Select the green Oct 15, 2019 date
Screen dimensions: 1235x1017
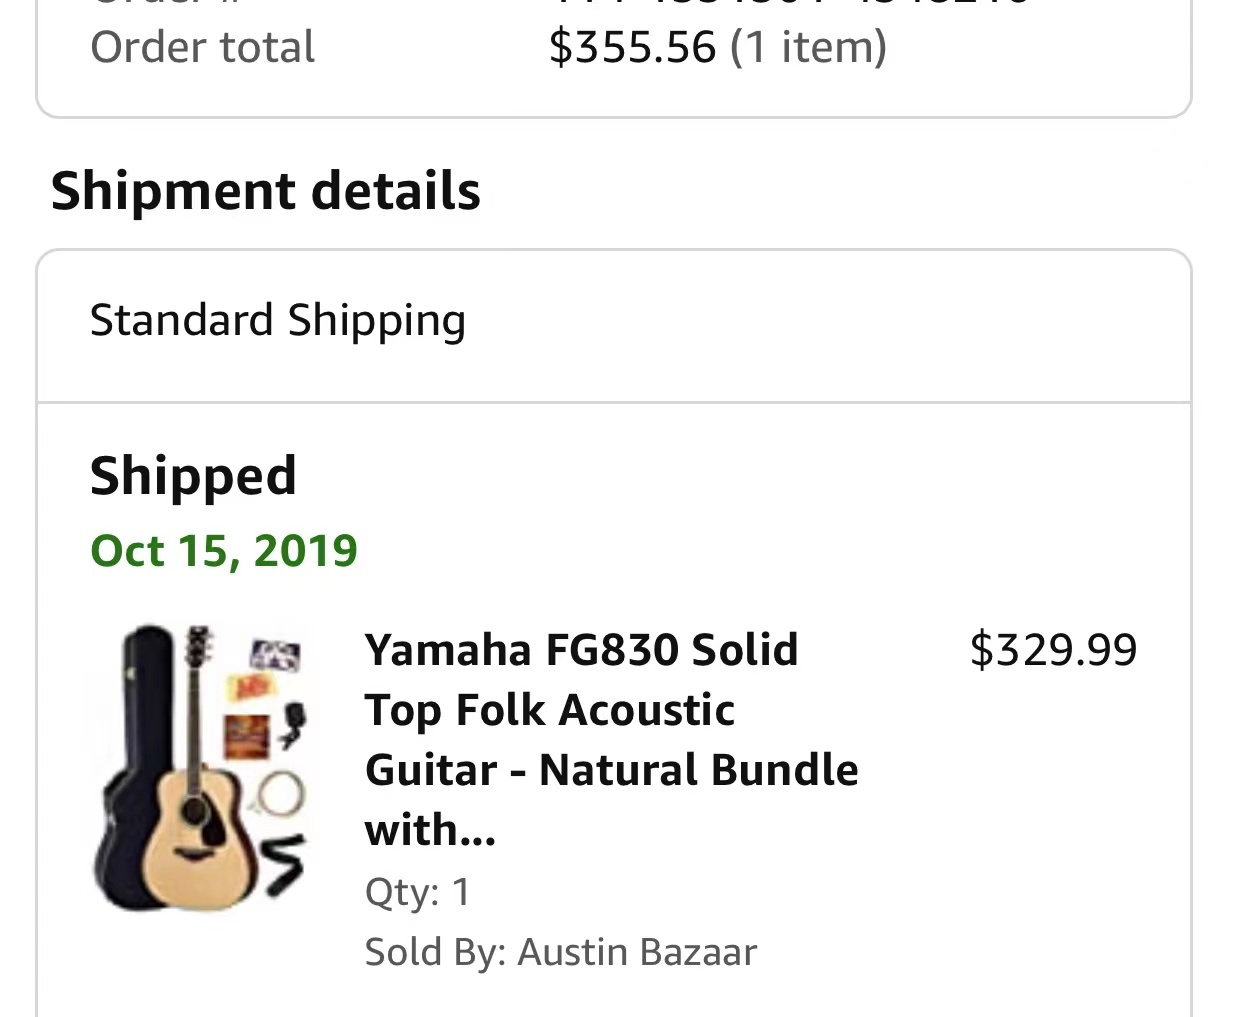tap(224, 551)
